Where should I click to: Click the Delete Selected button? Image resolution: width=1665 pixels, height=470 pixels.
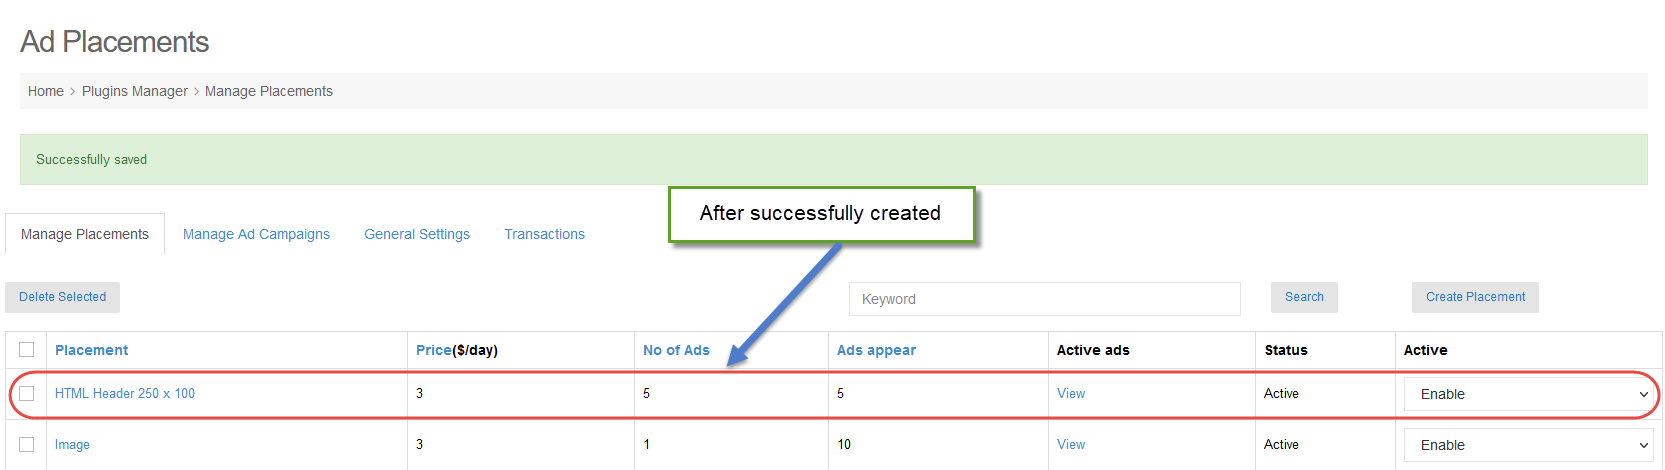pos(62,297)
